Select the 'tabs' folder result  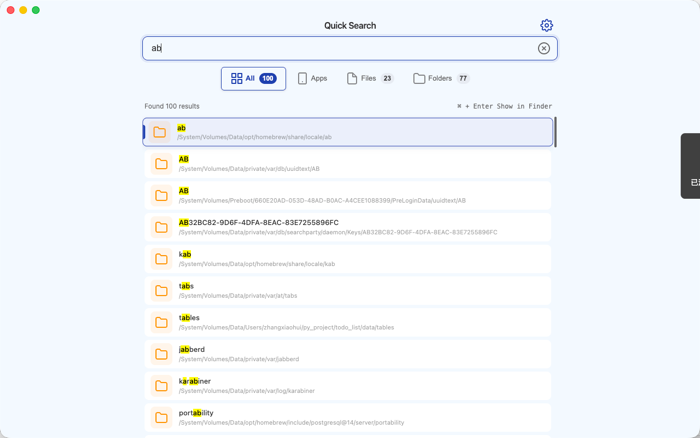pyautogui.click(x=348, y=291)
